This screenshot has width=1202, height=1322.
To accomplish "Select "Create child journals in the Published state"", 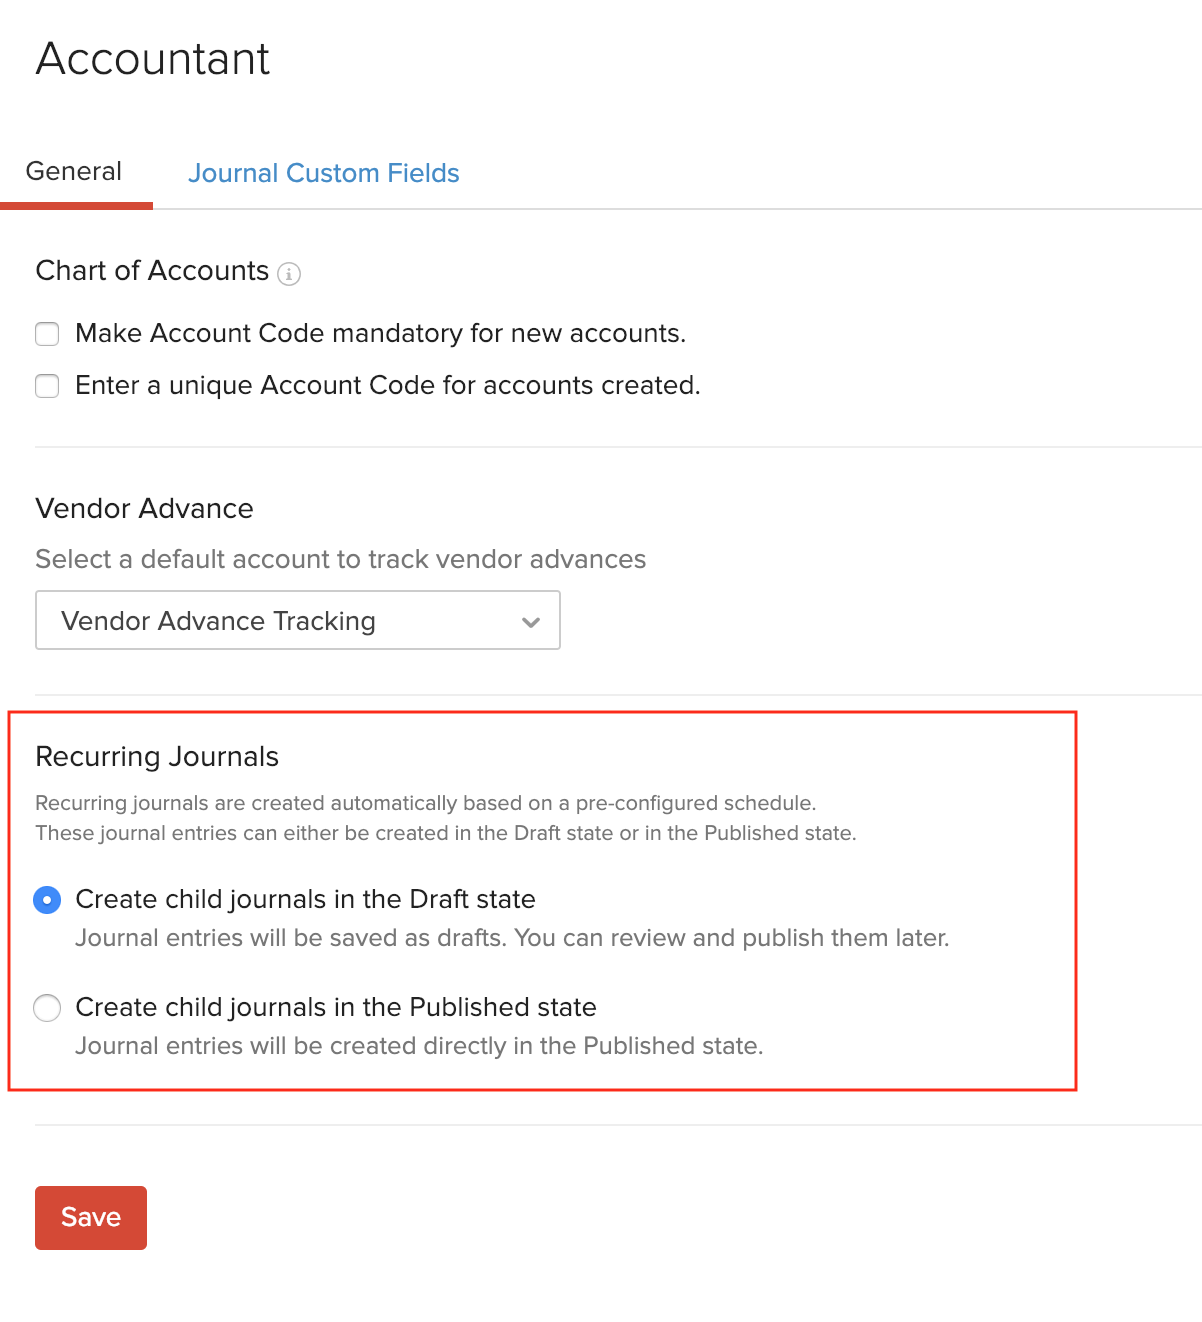I will pos(46,1008).
